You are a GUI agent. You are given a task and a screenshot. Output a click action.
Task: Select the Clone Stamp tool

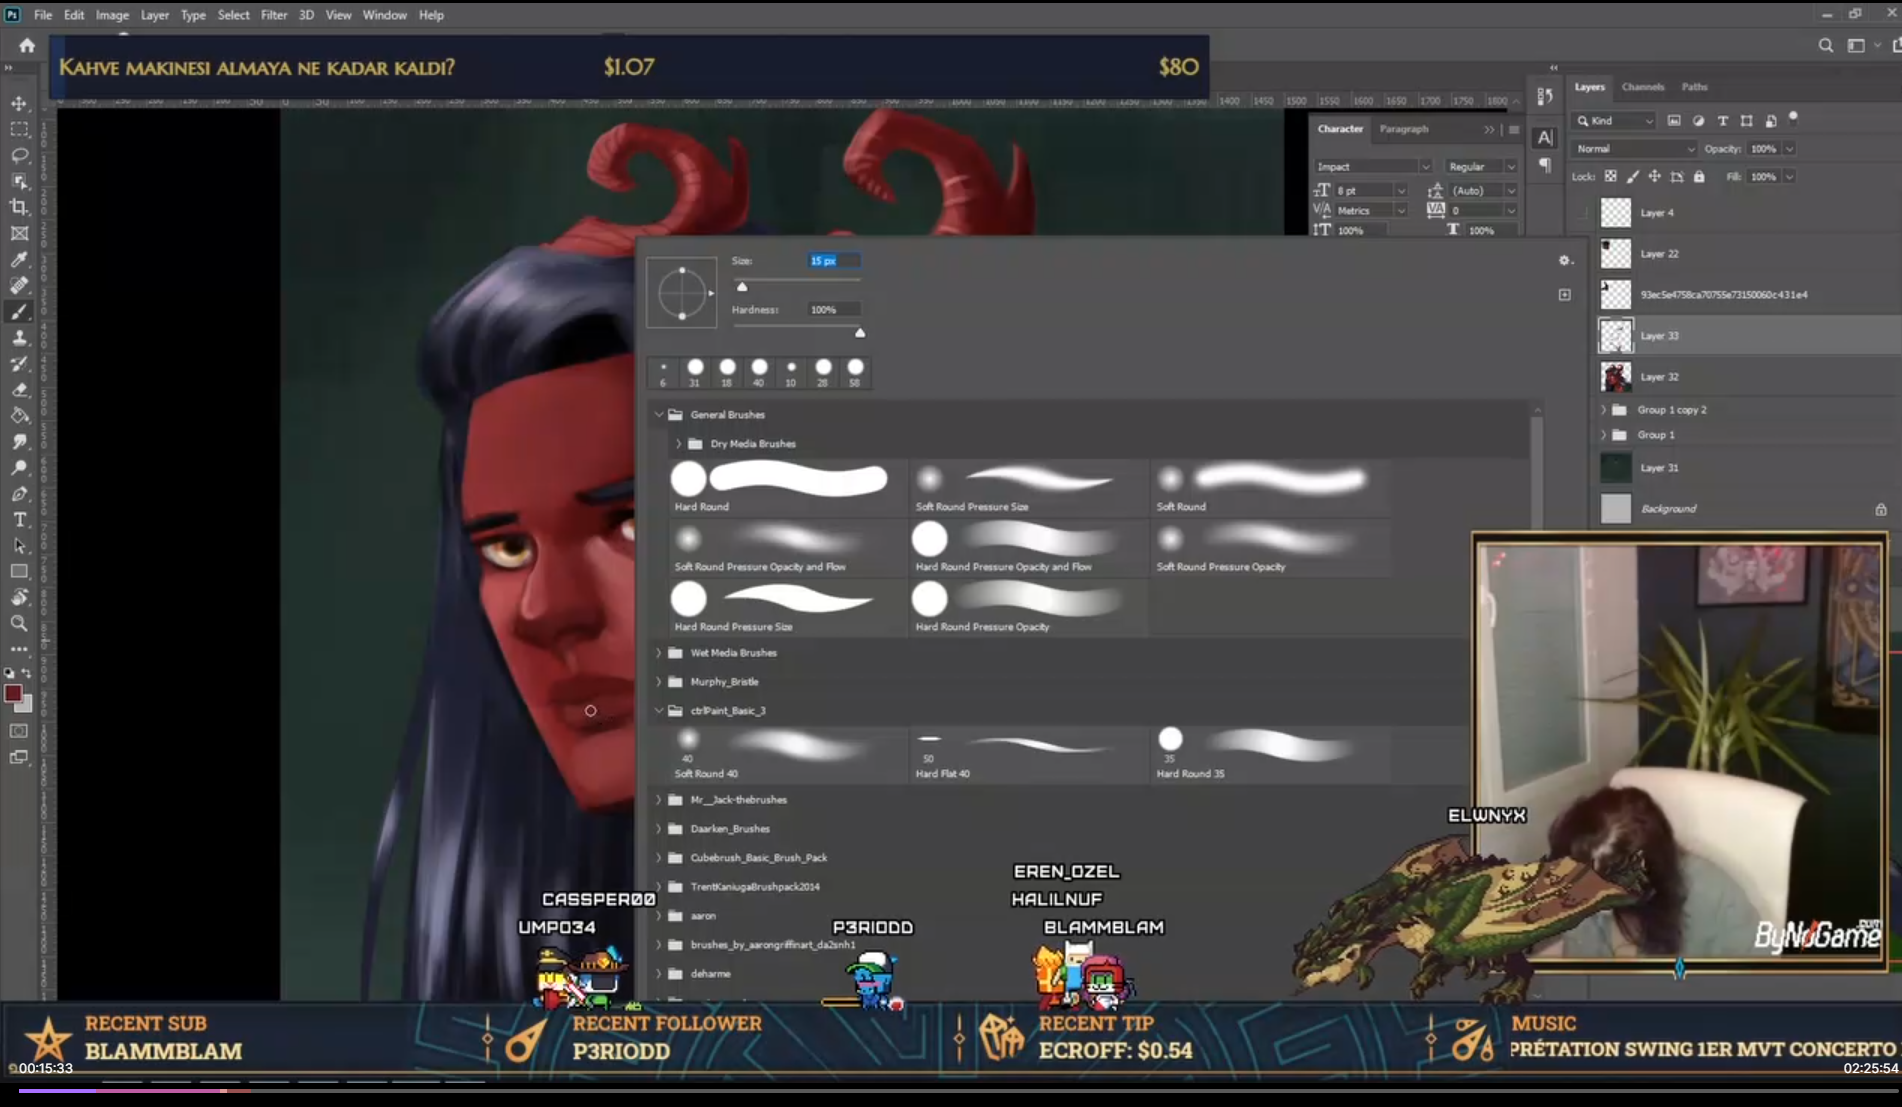pos(19,338)
